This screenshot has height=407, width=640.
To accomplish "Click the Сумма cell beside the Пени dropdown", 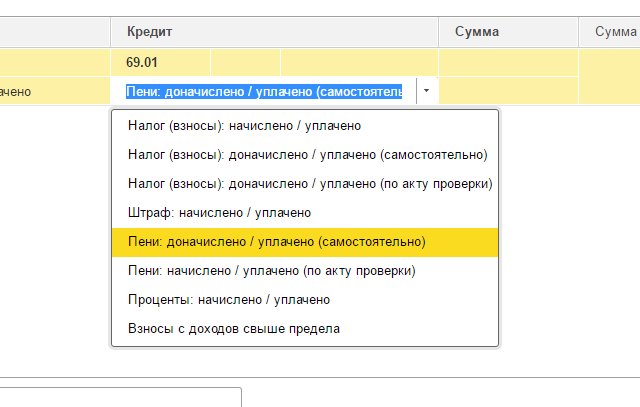I will tap(508, 91).
